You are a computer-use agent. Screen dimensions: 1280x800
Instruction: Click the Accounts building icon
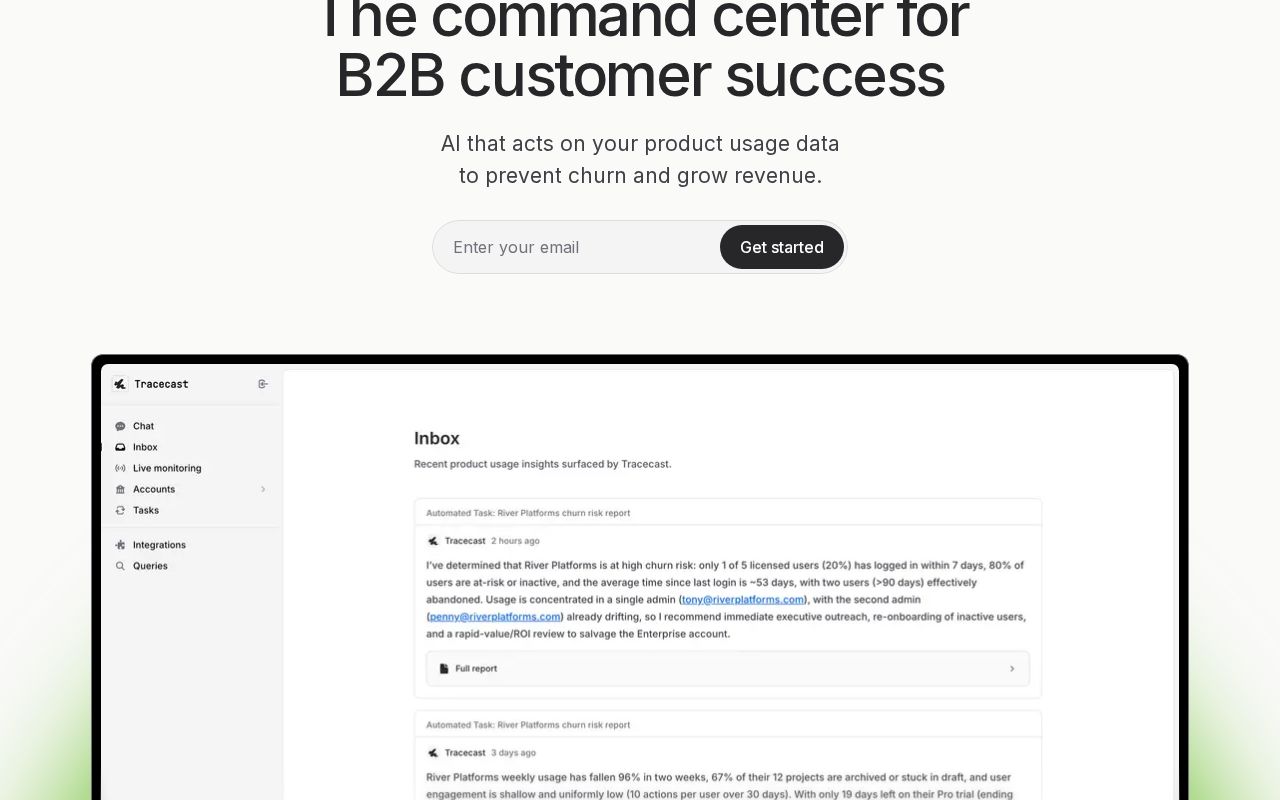[120, 489]
